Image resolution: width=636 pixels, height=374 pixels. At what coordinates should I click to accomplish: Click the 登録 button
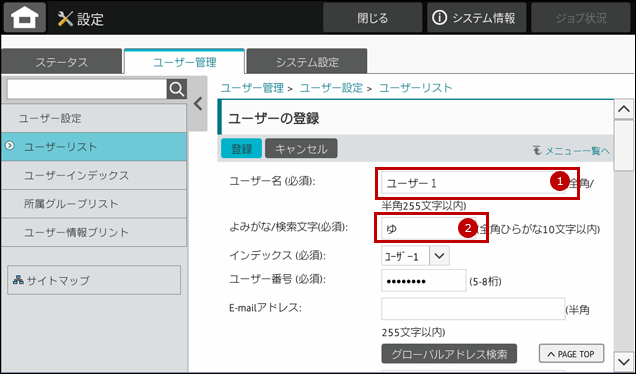click(241, 148)
